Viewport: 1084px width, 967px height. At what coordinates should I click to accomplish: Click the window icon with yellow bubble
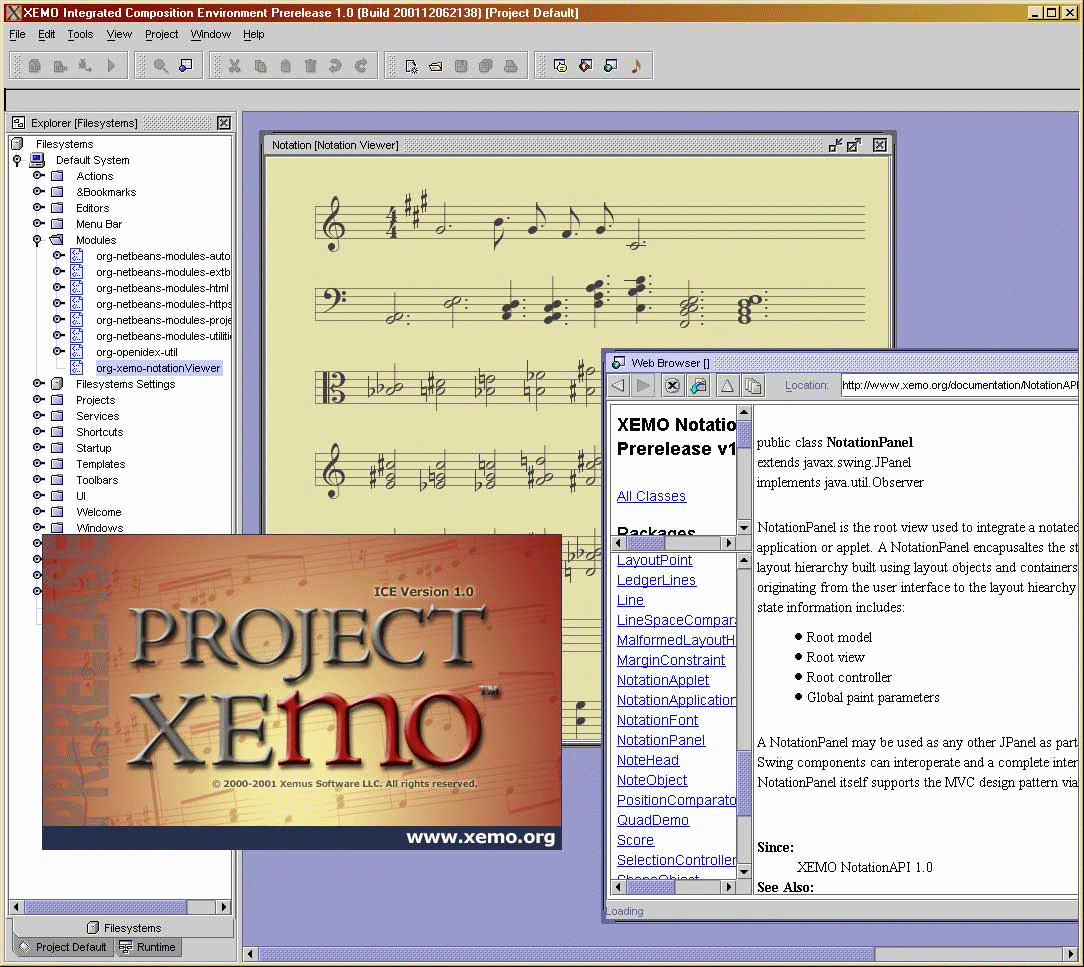point(560,66)
